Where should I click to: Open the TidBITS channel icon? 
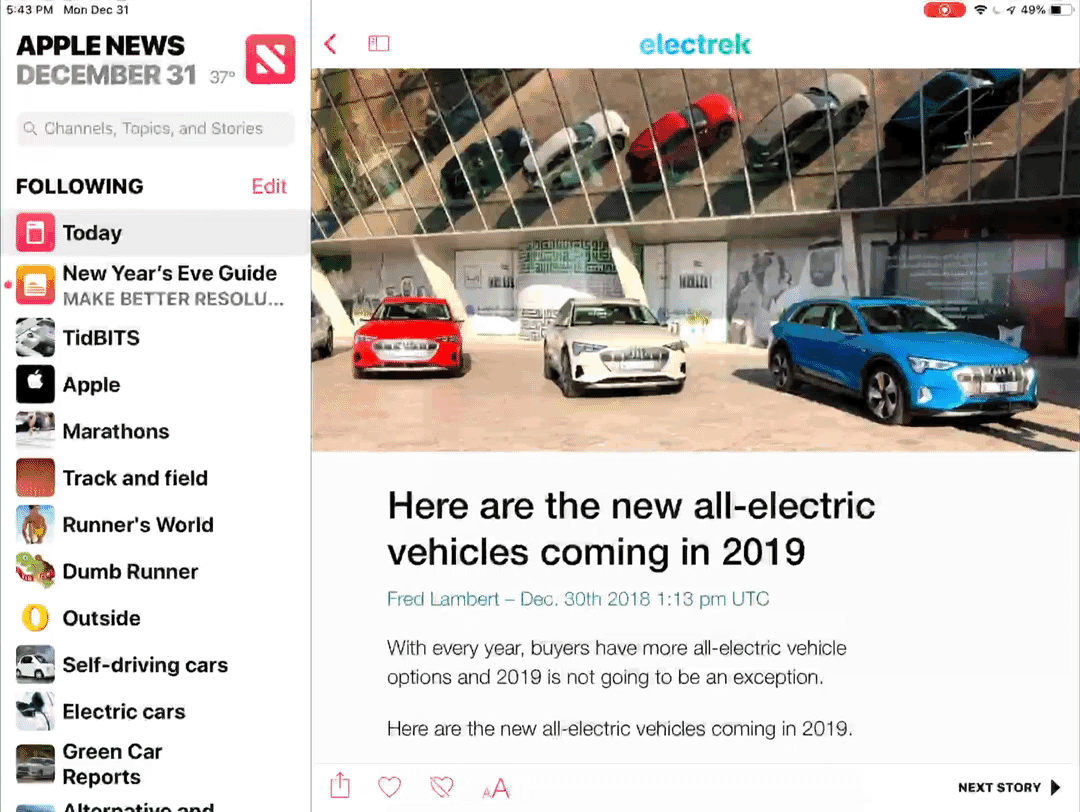pos(35,337)
